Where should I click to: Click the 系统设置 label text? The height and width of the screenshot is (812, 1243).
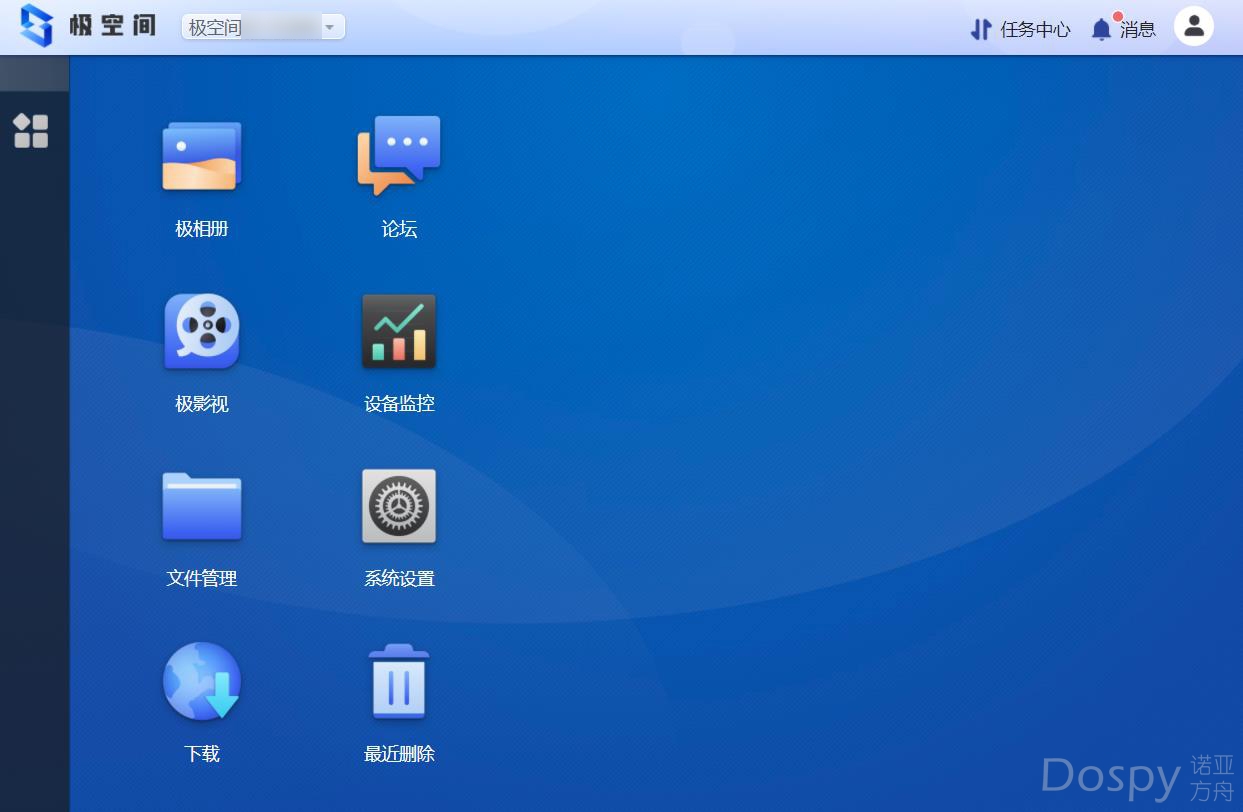pos(399,578)
